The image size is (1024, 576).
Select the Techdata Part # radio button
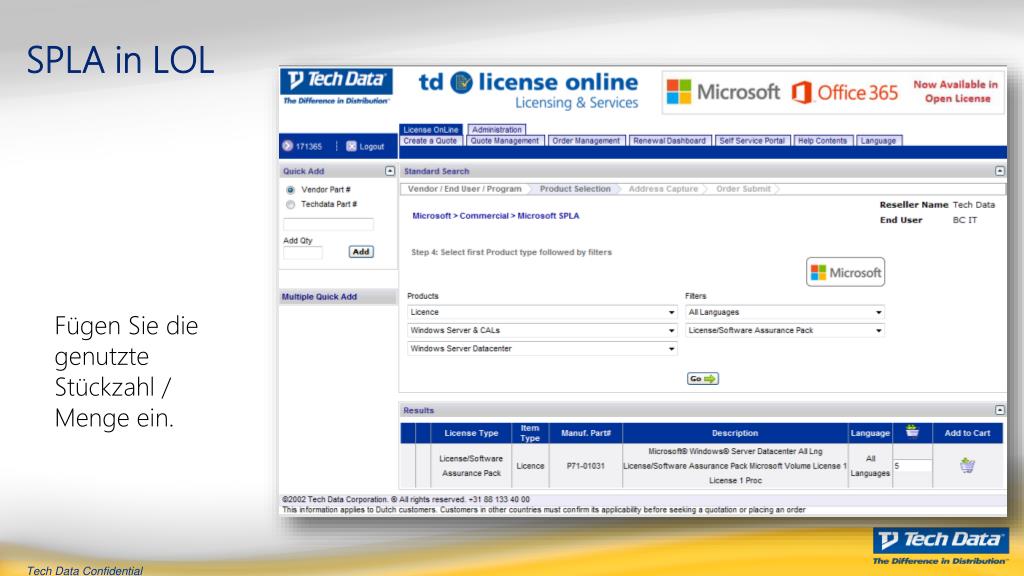[x=291, y=205]
